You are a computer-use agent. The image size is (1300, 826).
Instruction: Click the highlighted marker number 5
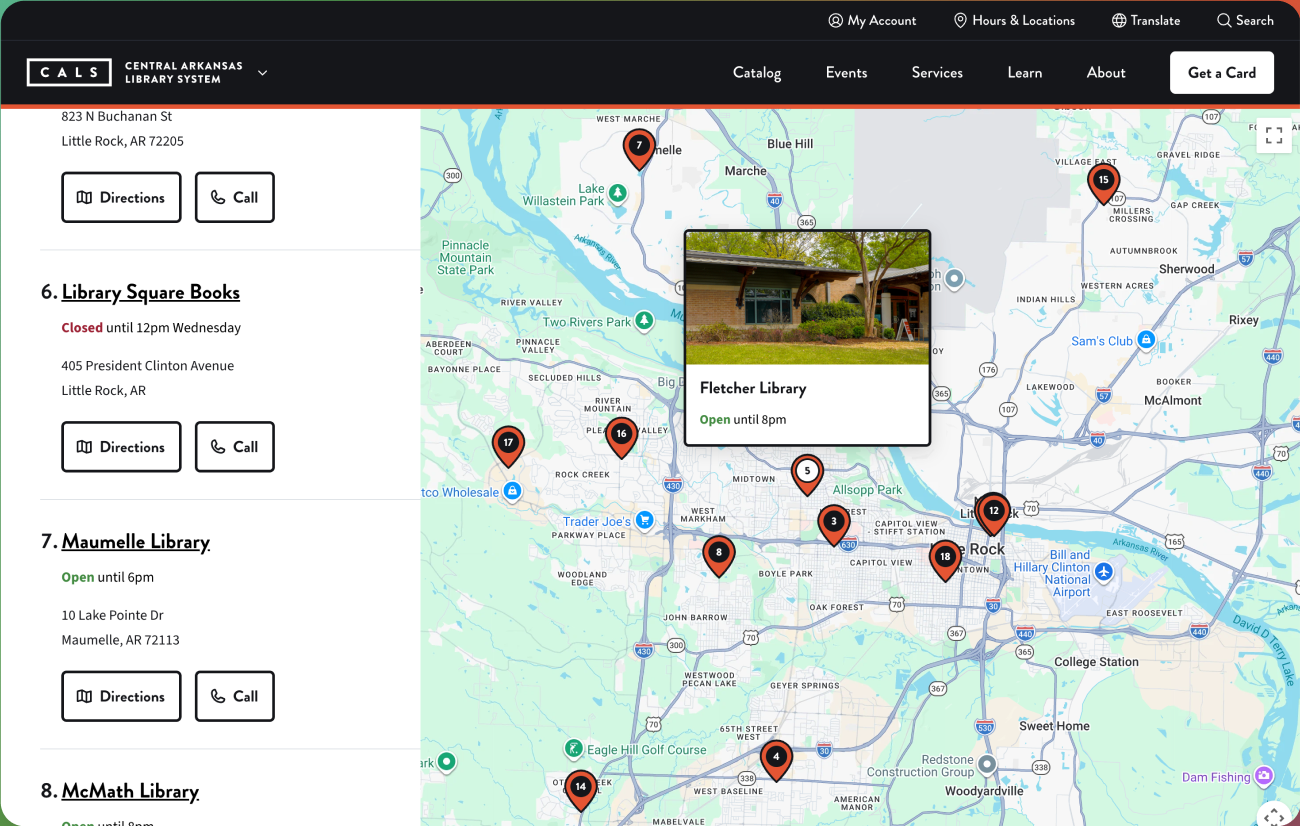[x=807, y=473]
